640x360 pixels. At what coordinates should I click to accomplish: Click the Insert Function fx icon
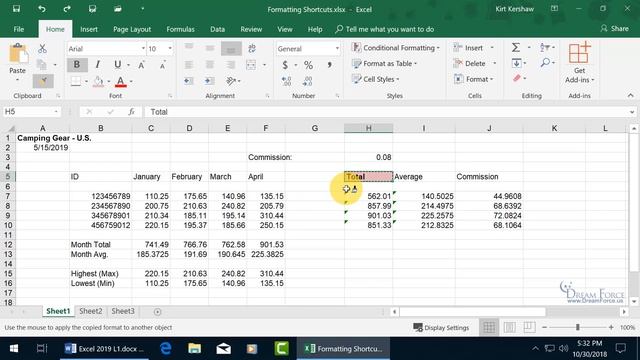pyautogui.click(x=131, y=111)
